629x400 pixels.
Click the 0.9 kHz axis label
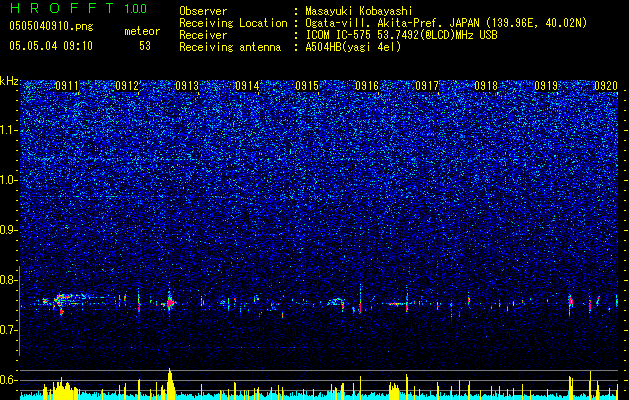8,230
